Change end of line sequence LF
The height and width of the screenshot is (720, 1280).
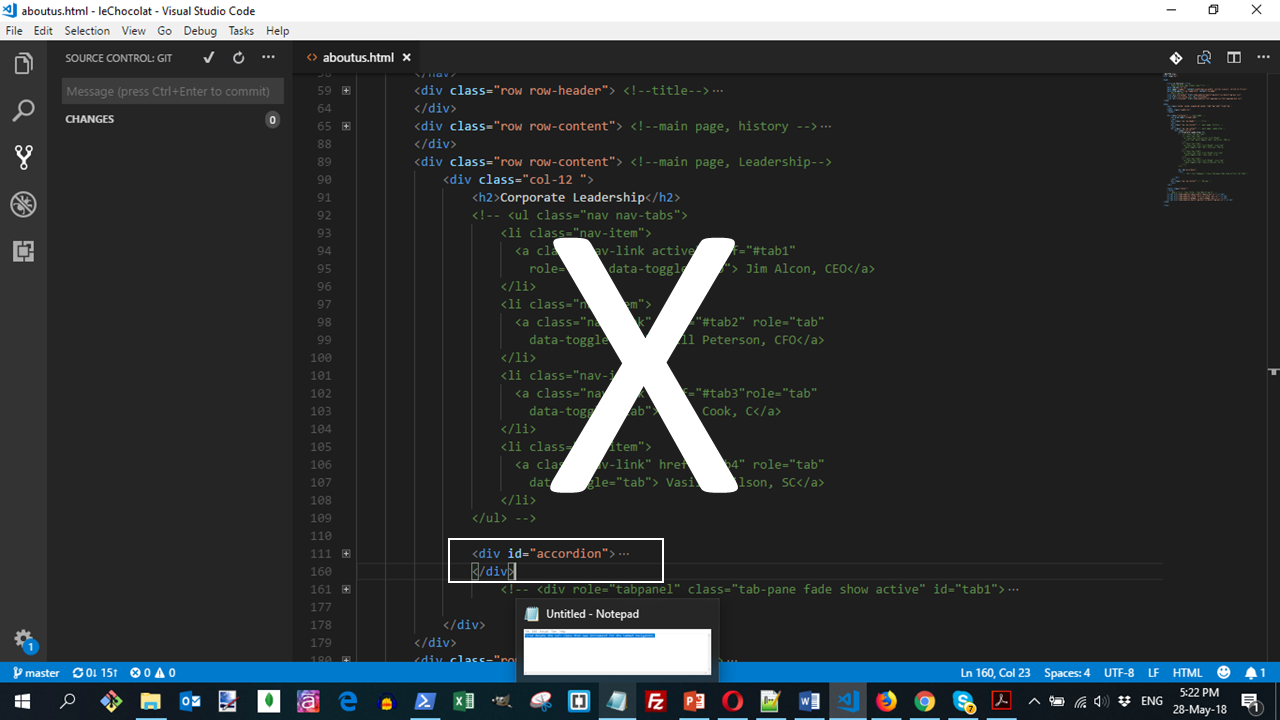point(1153,673)
